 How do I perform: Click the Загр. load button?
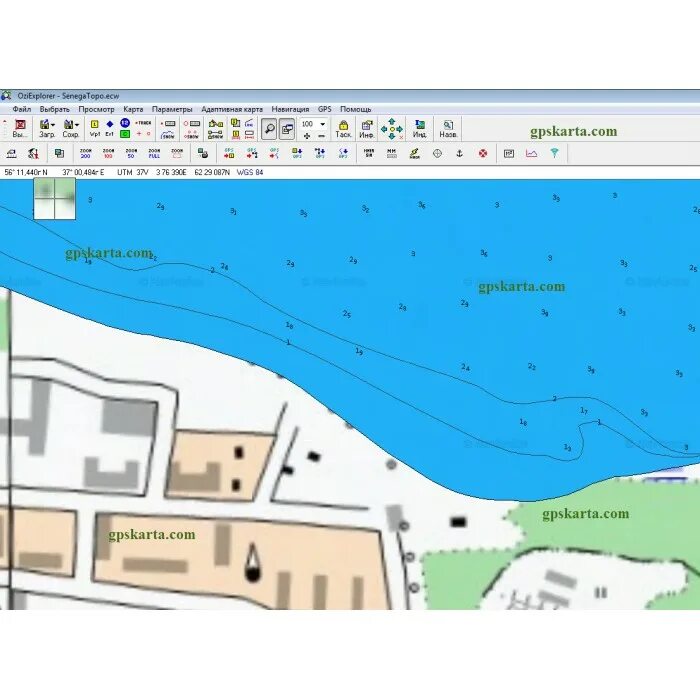[45, 129]
